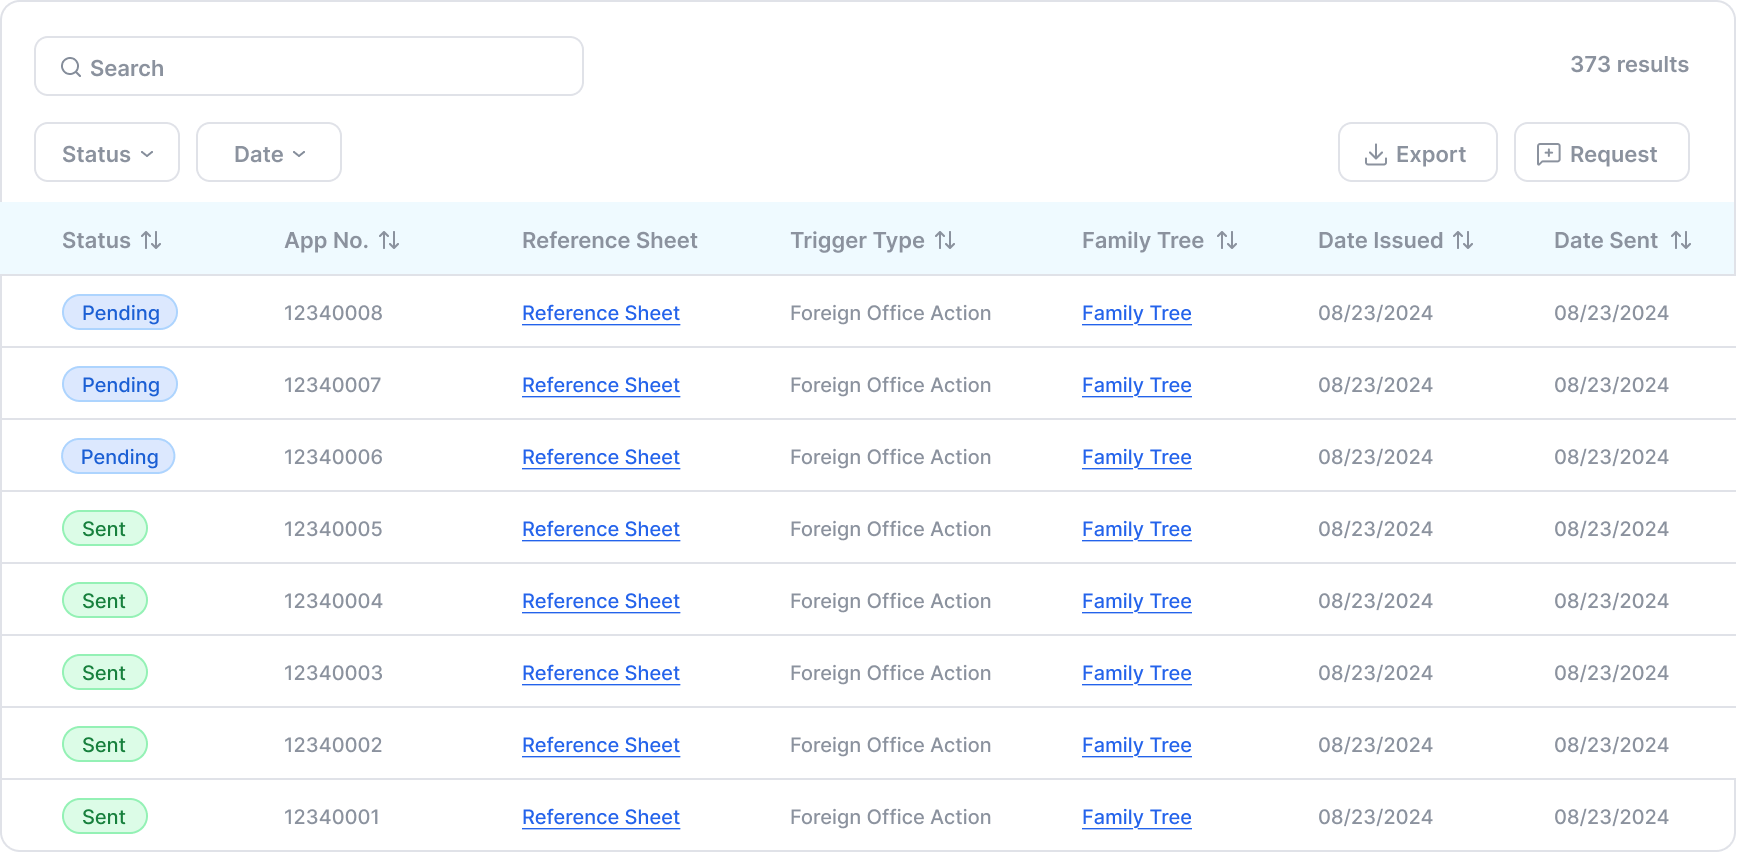Click the Reference Sheet column header
The height and width of the screenshot is (852, 1737).
pos(609,240)
